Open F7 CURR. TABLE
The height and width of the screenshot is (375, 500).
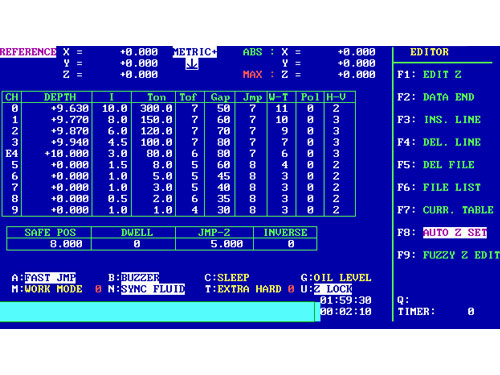(x=445, y=210)
